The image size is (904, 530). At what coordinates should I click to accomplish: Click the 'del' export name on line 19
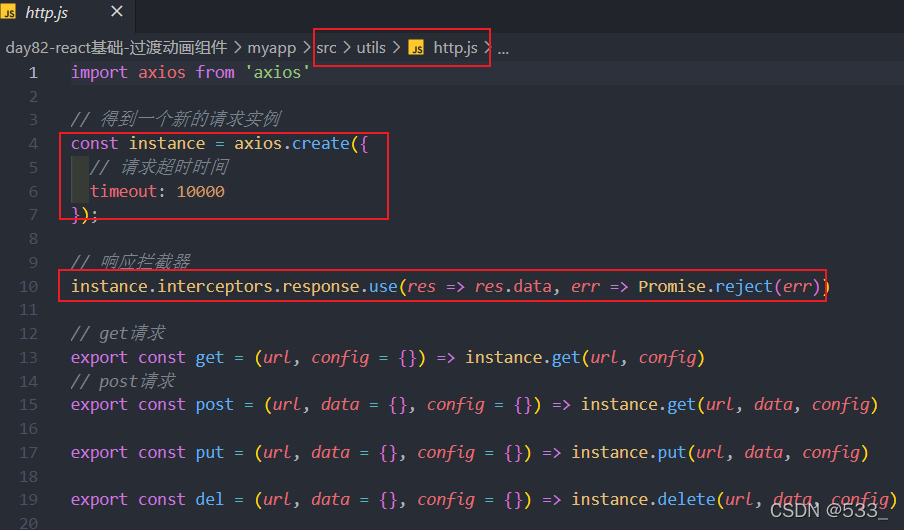pos(209,499)
